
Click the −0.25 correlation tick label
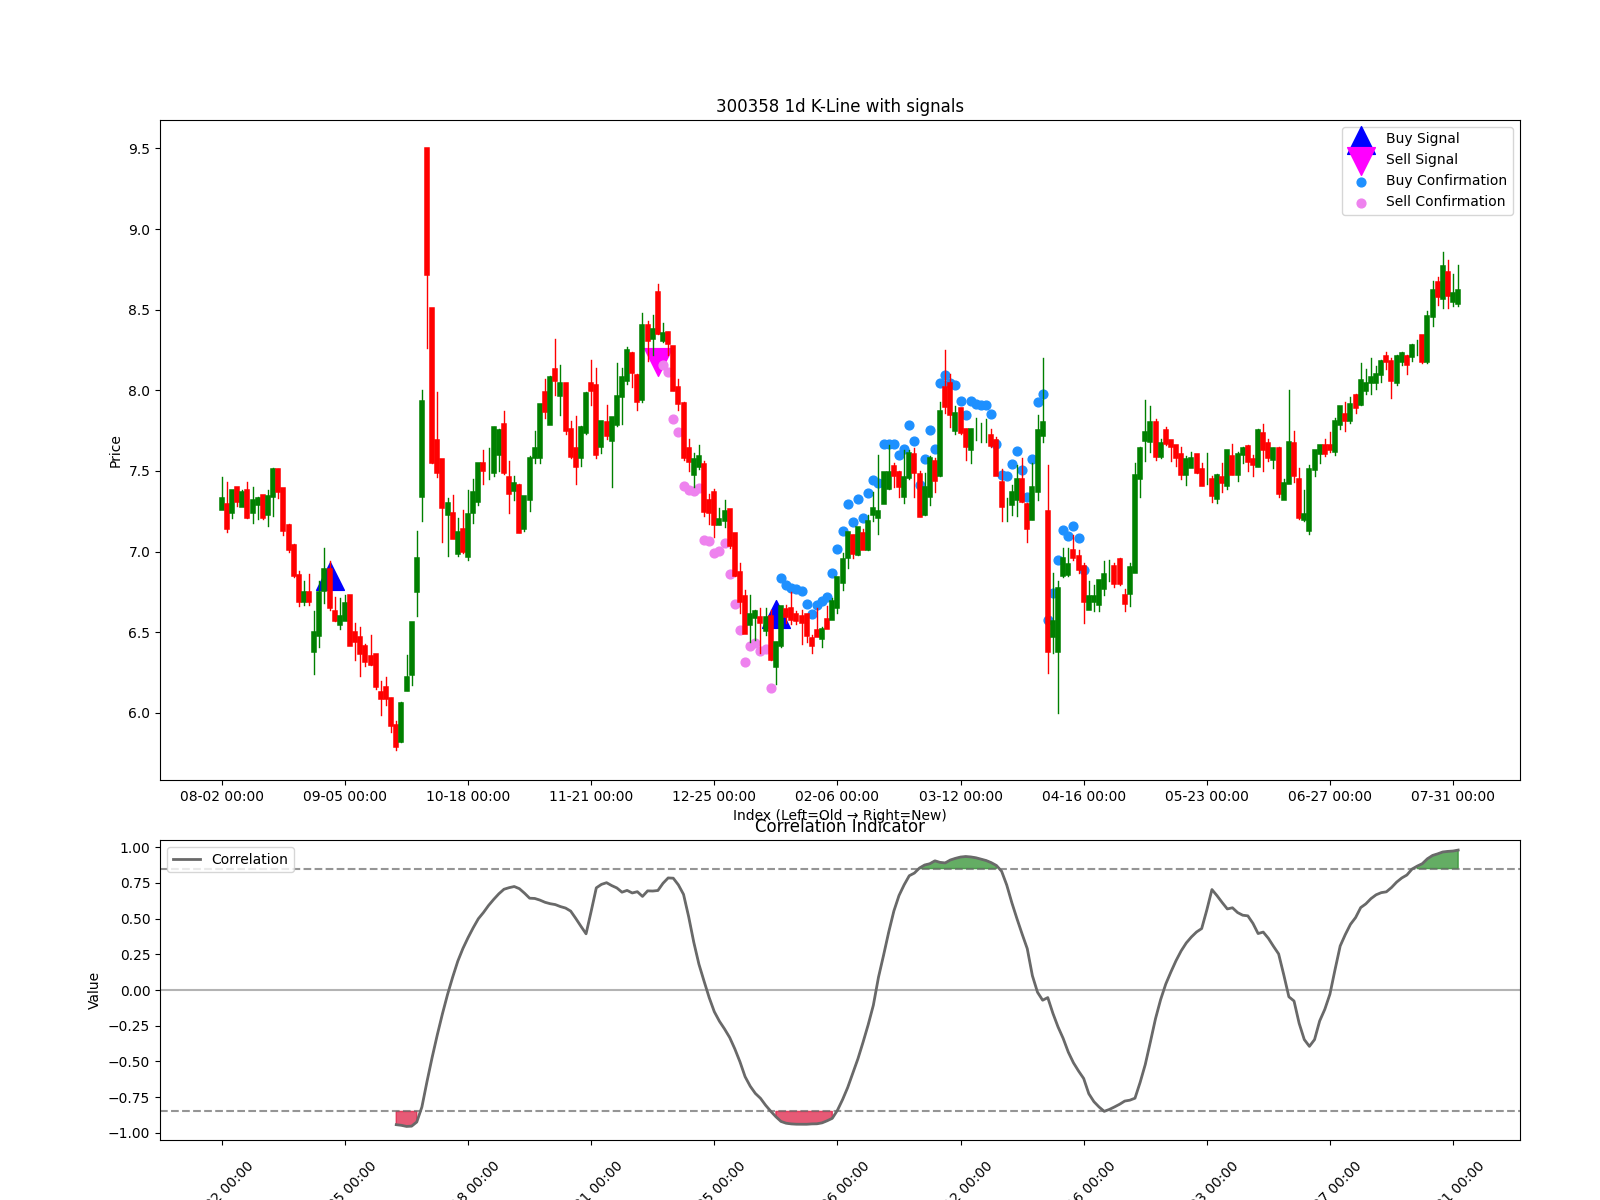pos(130,1027)
